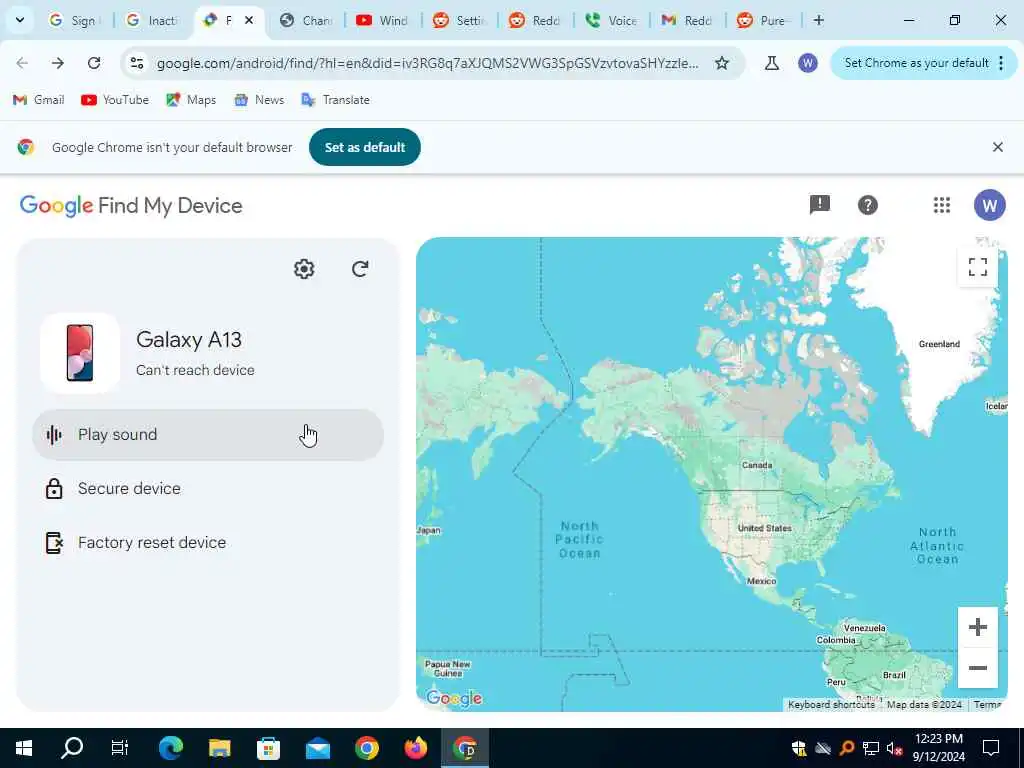Switch to the Gmail Reddit tab
The width and height of the screenshot is (1024, 768).
click(x=686, y=20)
